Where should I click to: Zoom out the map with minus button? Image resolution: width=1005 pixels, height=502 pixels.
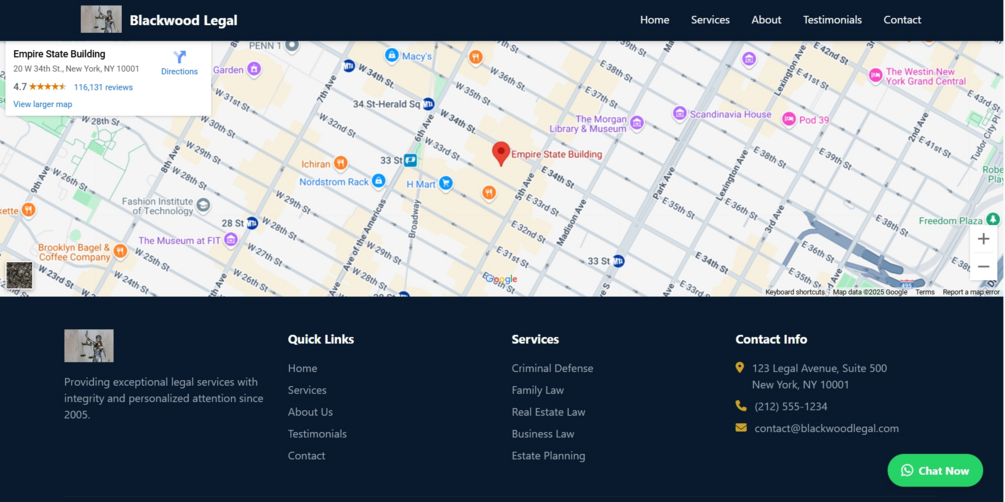pyautogui.click(x=983, y=266)
